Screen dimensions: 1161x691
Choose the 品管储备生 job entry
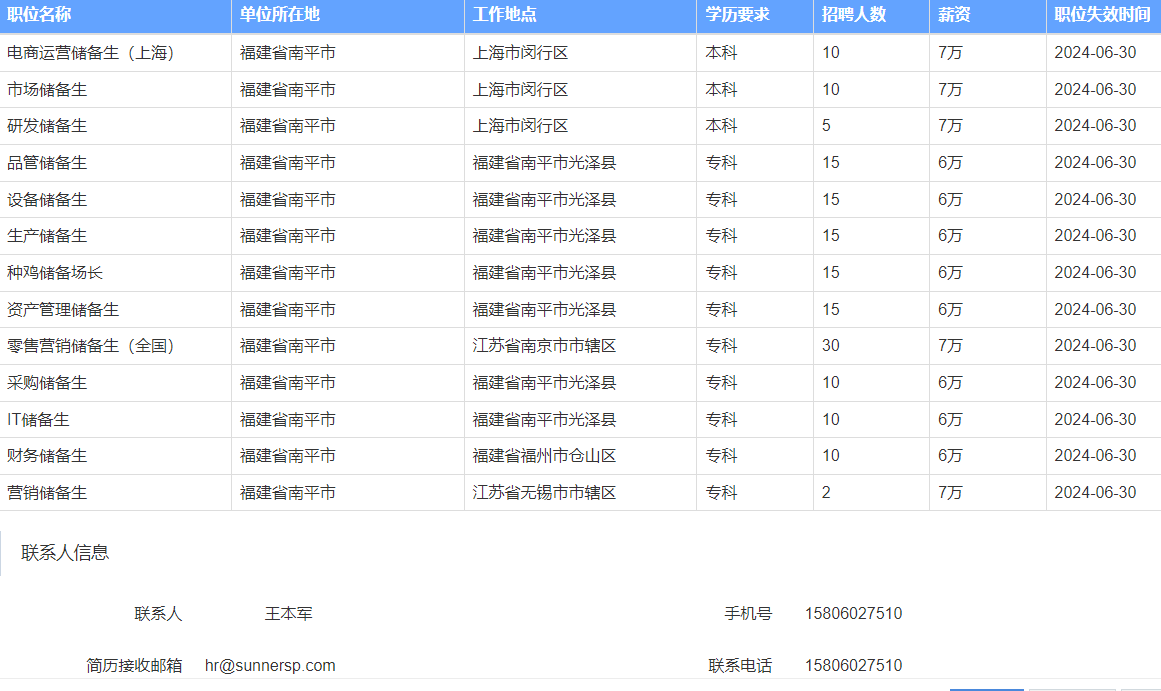(x=47, y=163)
